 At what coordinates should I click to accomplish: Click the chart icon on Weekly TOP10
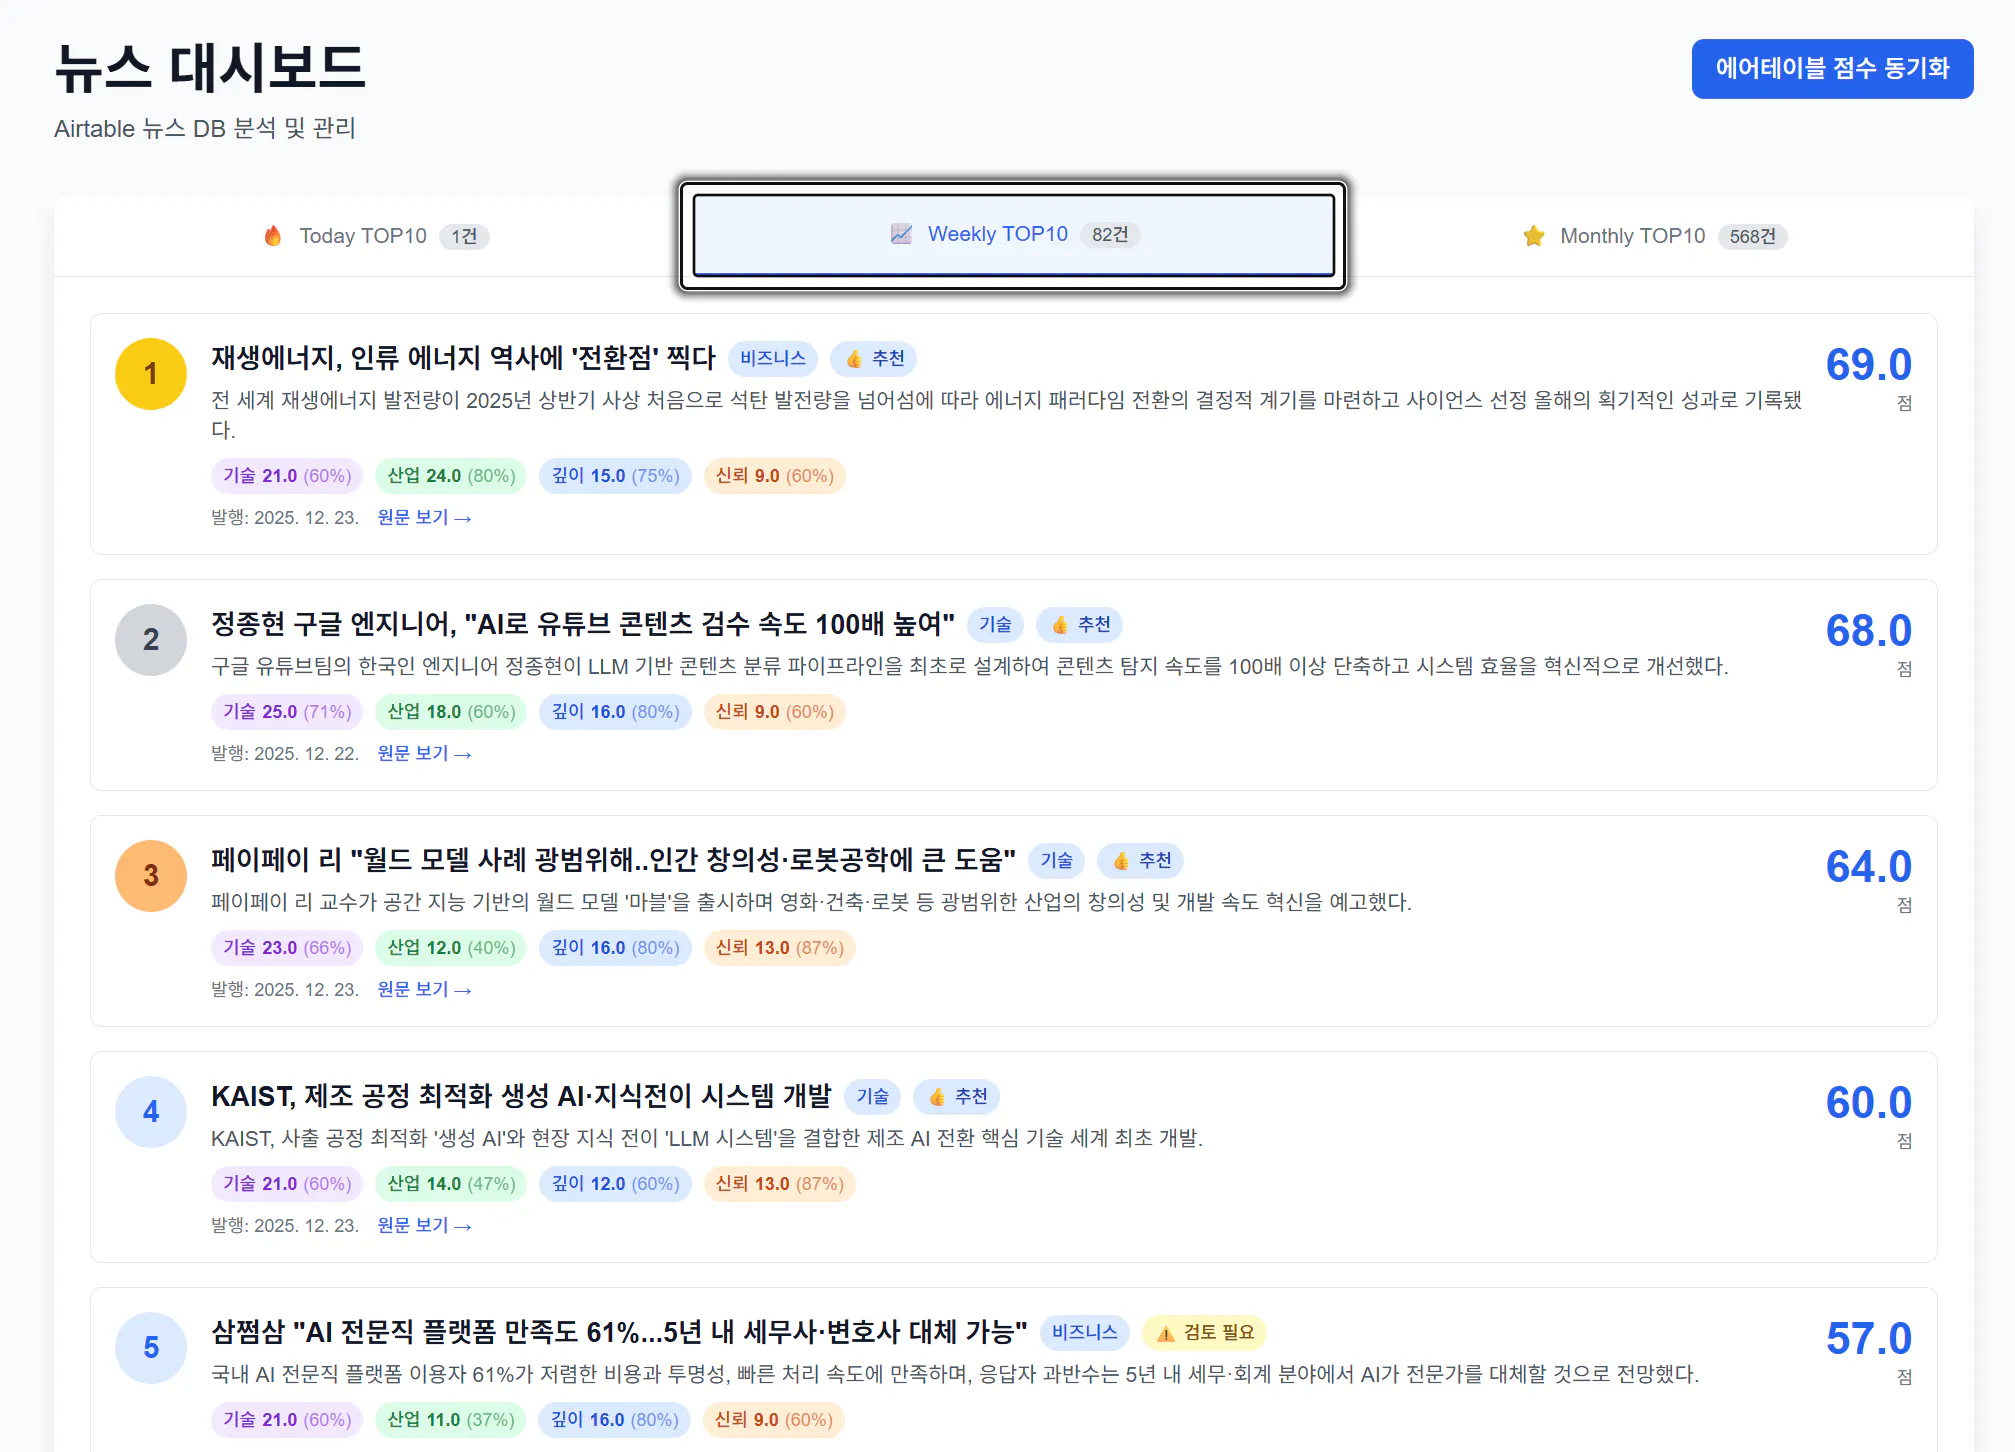pyautogui.click(x=901, y=234)
